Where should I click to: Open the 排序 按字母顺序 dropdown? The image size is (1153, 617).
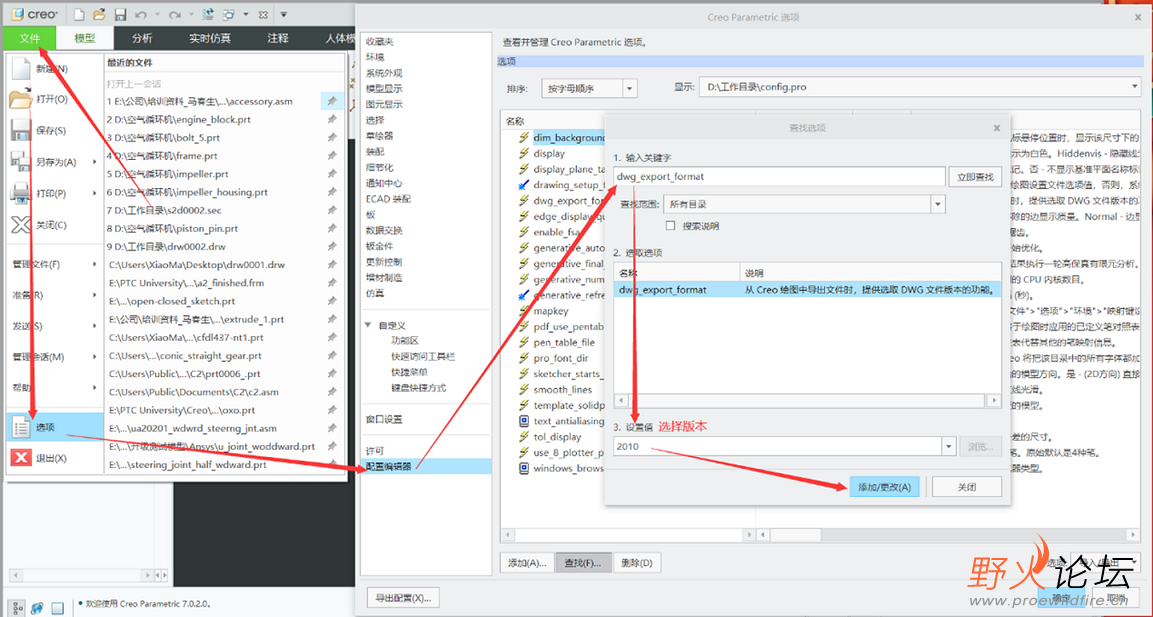[x=629, y=88]
